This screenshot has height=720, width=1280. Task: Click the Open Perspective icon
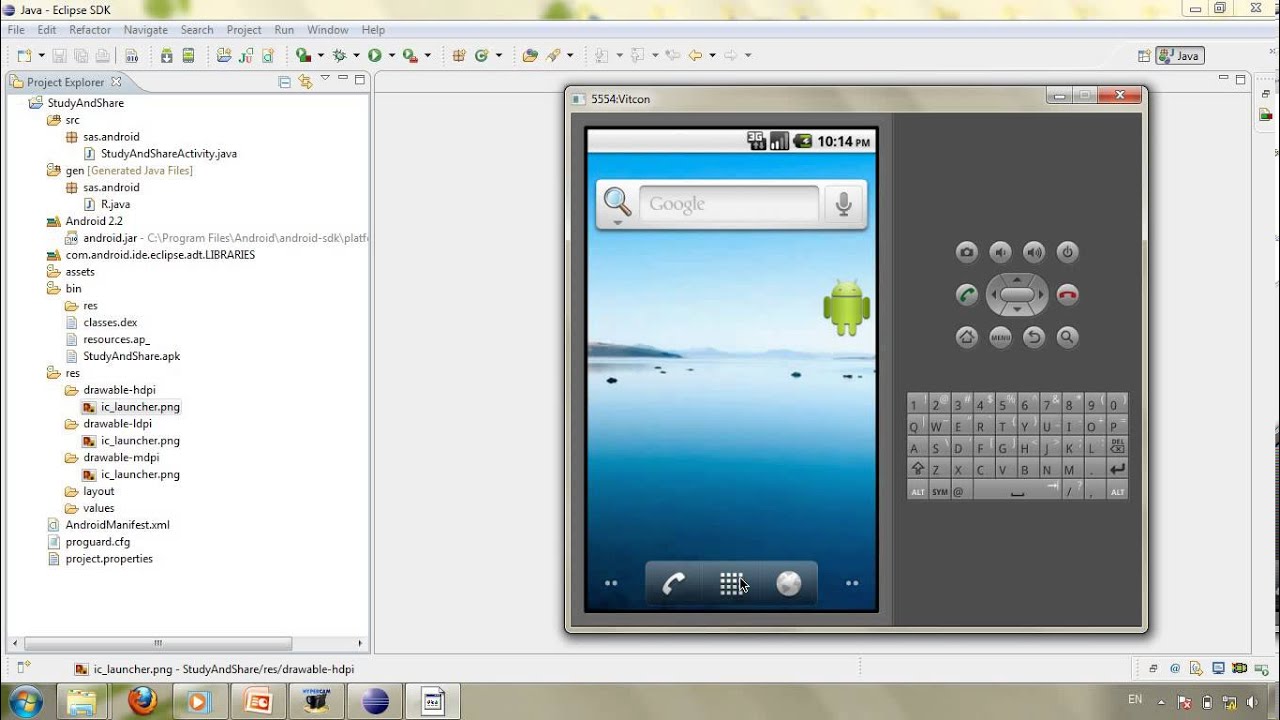pos(1144,56)
